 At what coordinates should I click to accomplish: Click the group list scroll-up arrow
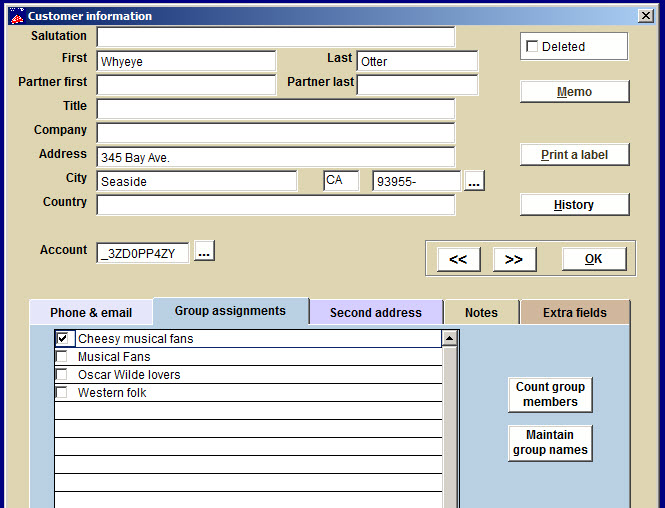click(449, 338)
